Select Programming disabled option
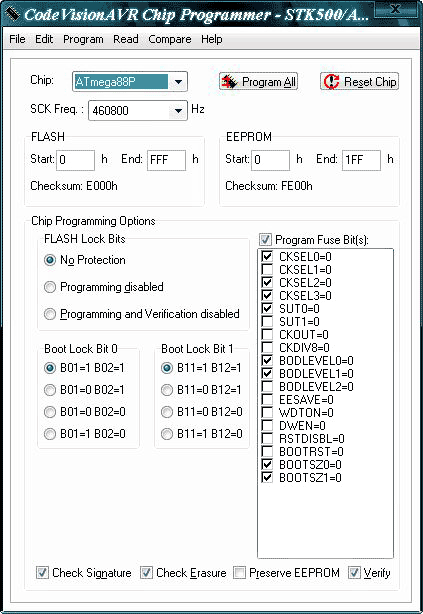This screenshot has width=423, height=614. coord(50,287)
